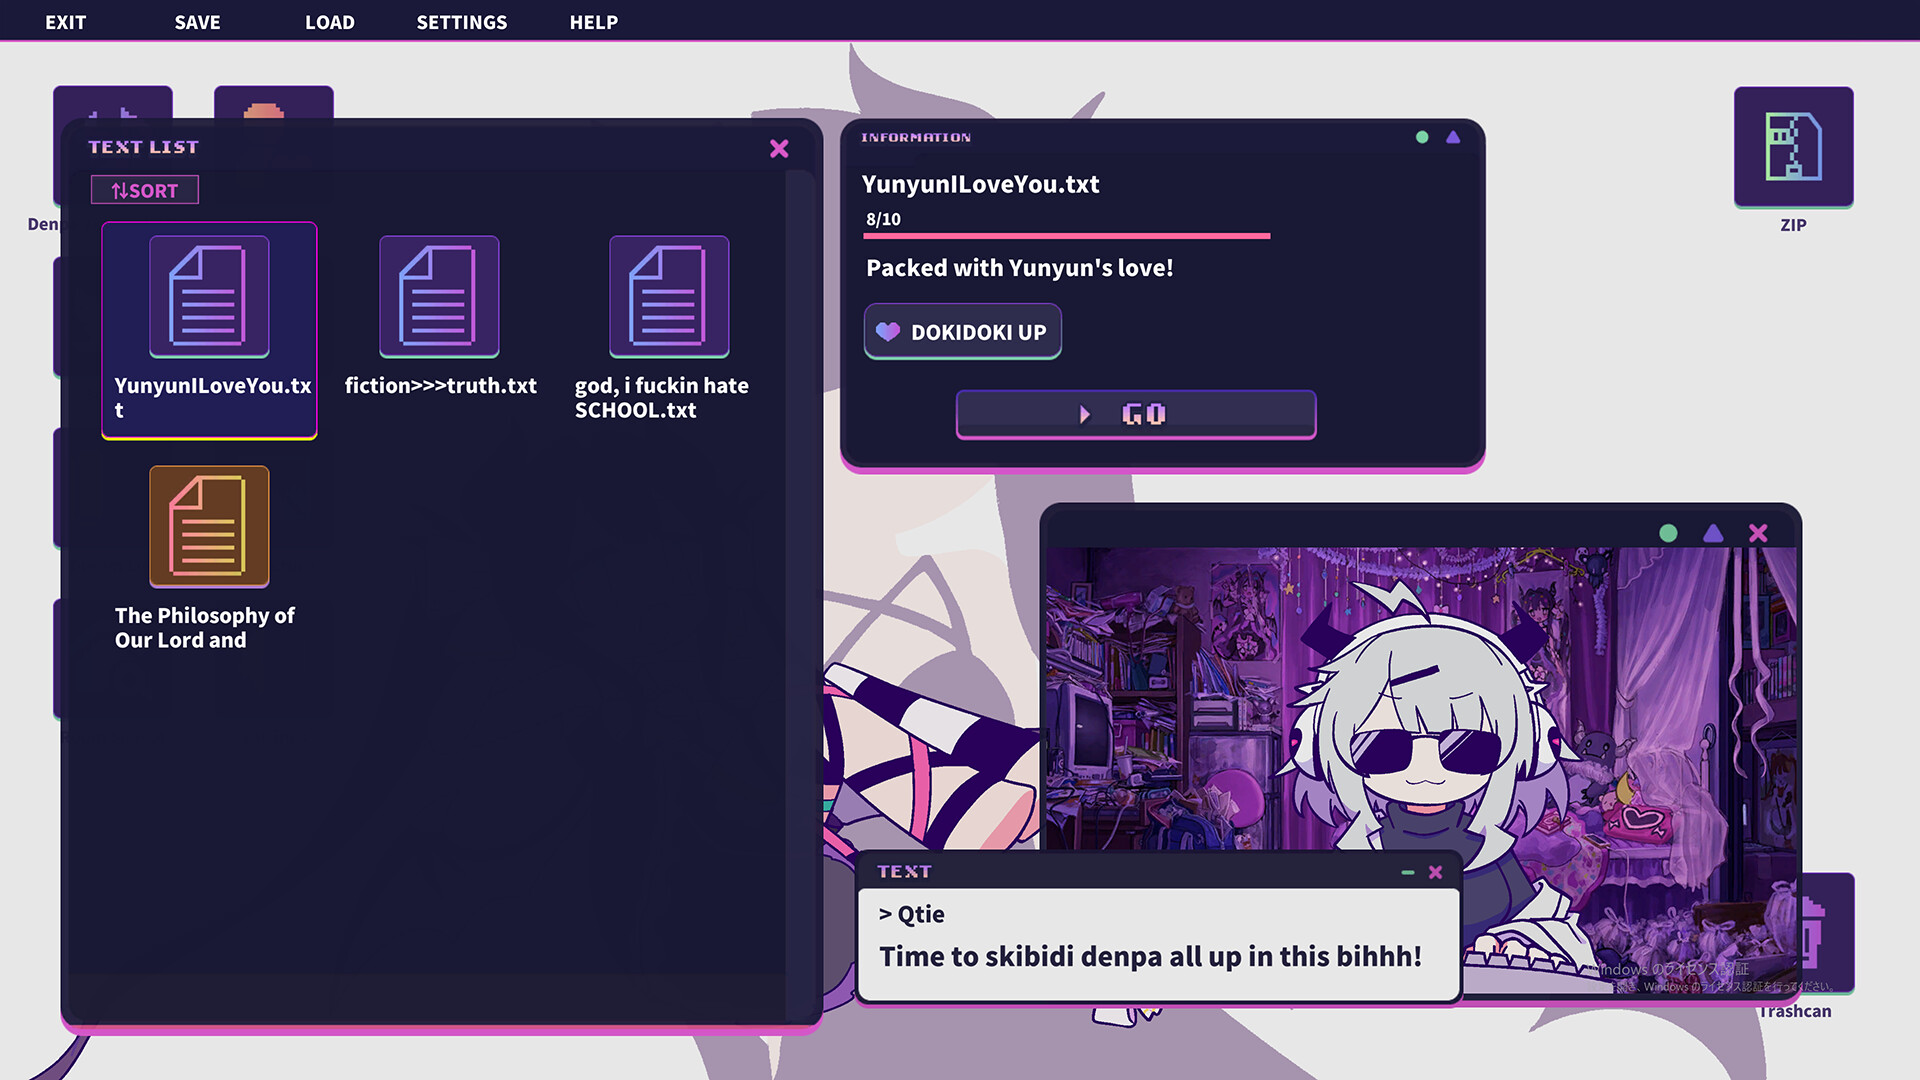Screen dimensions: 1920x1080
Task: Click the SORT control in Text List
Action: pos(144,190)
